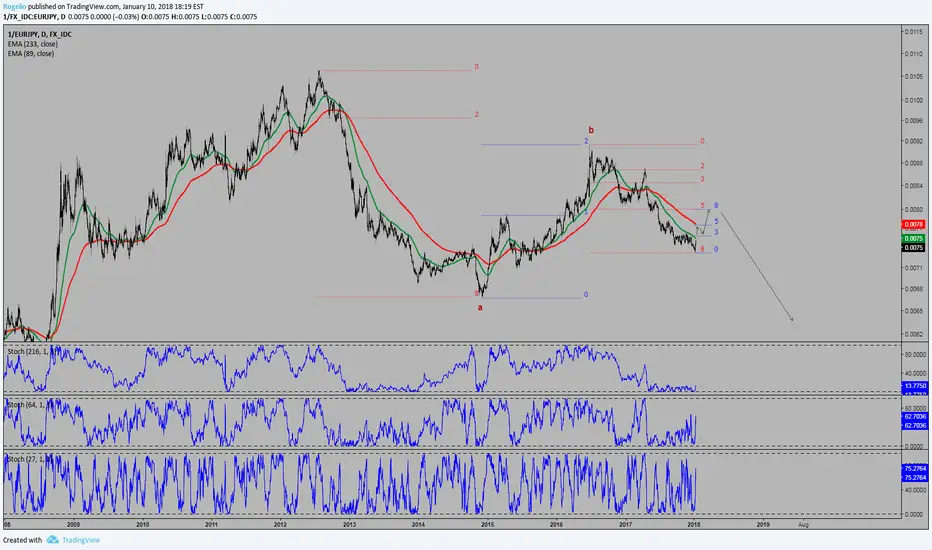Click the 0.0065 price axis value

914,310
